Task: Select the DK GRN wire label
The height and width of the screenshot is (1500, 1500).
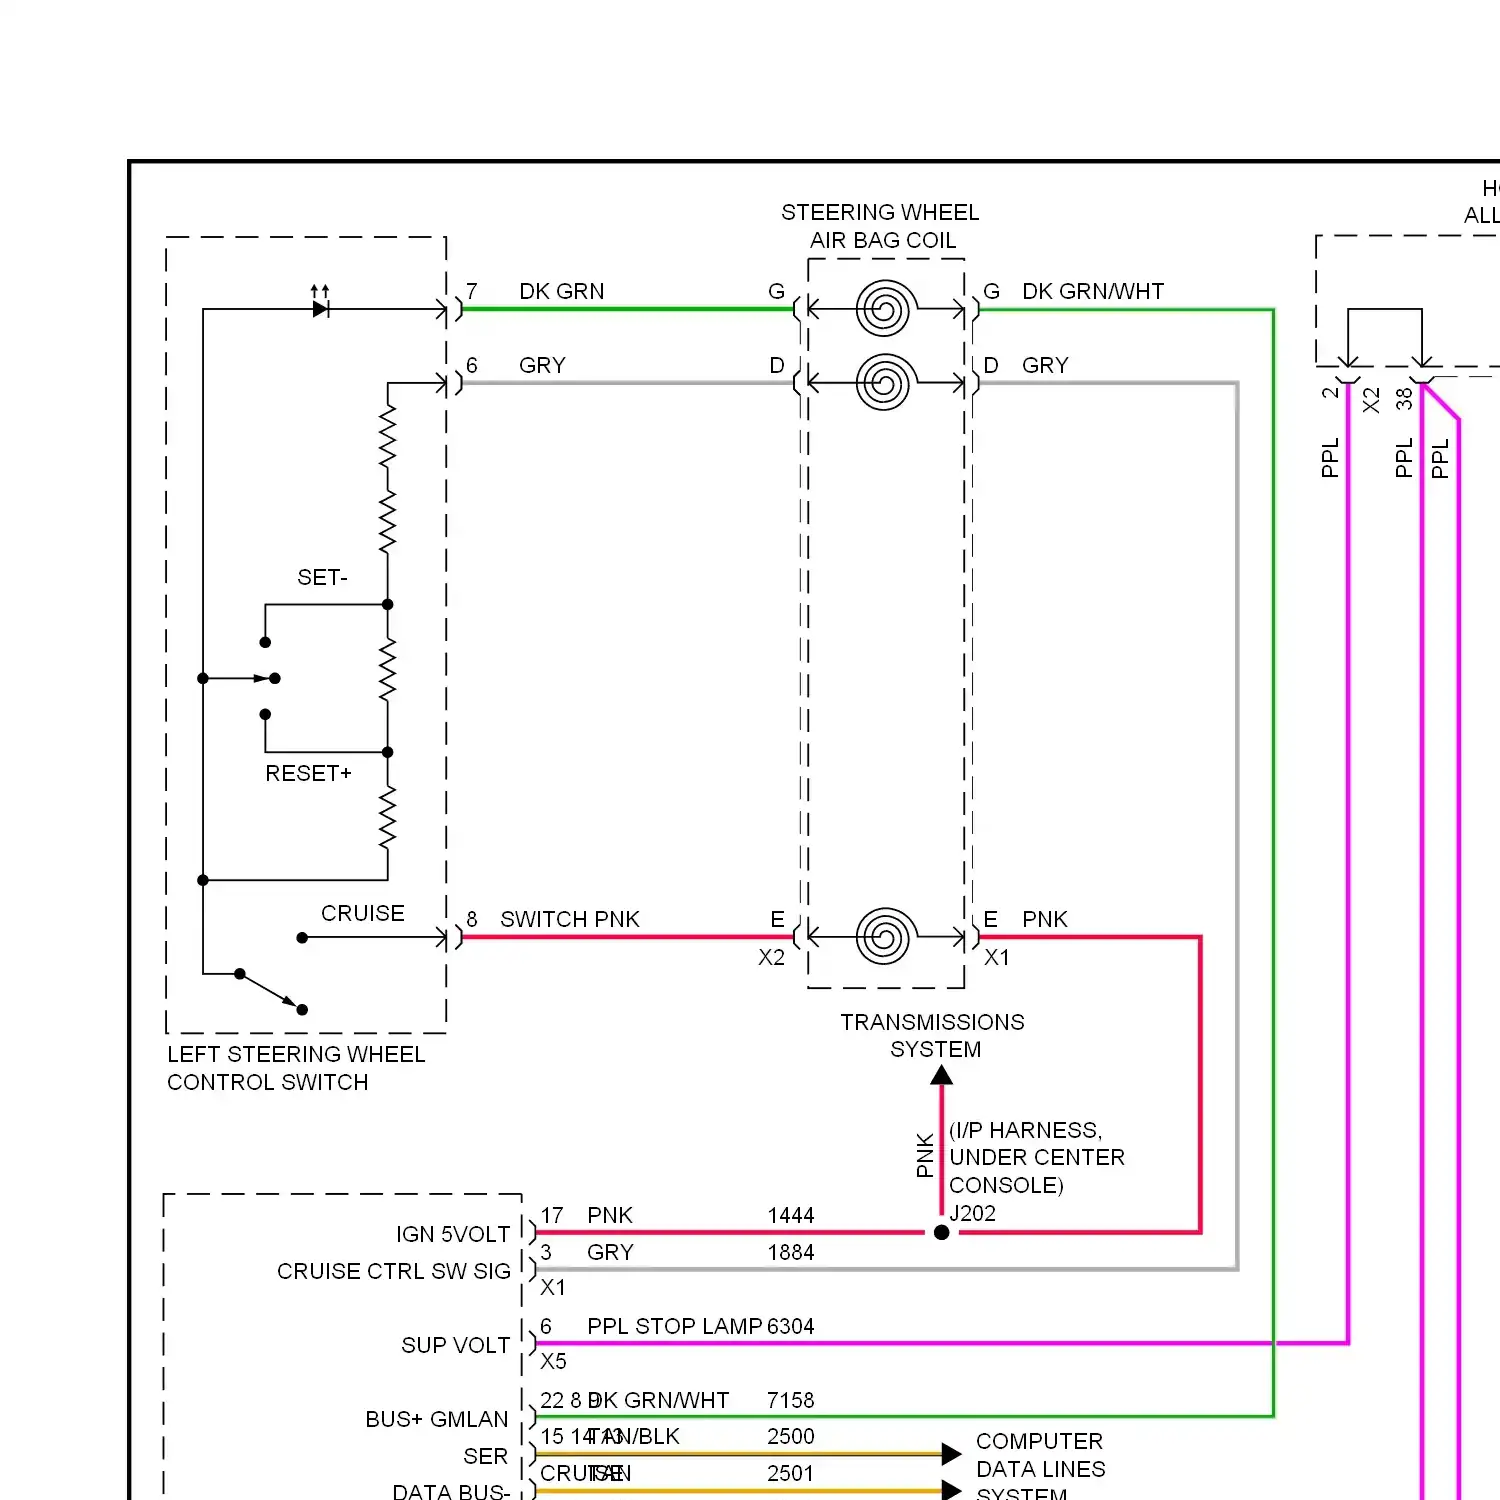Action: [x=562, y=291]
